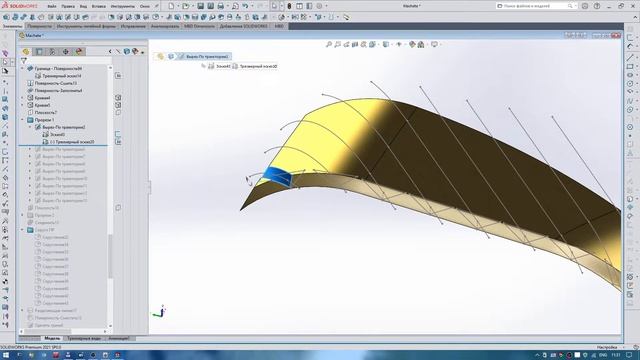The image size is (640, 360).
Task: Click the Save icon in top toolbar
Action: point(200,6)
